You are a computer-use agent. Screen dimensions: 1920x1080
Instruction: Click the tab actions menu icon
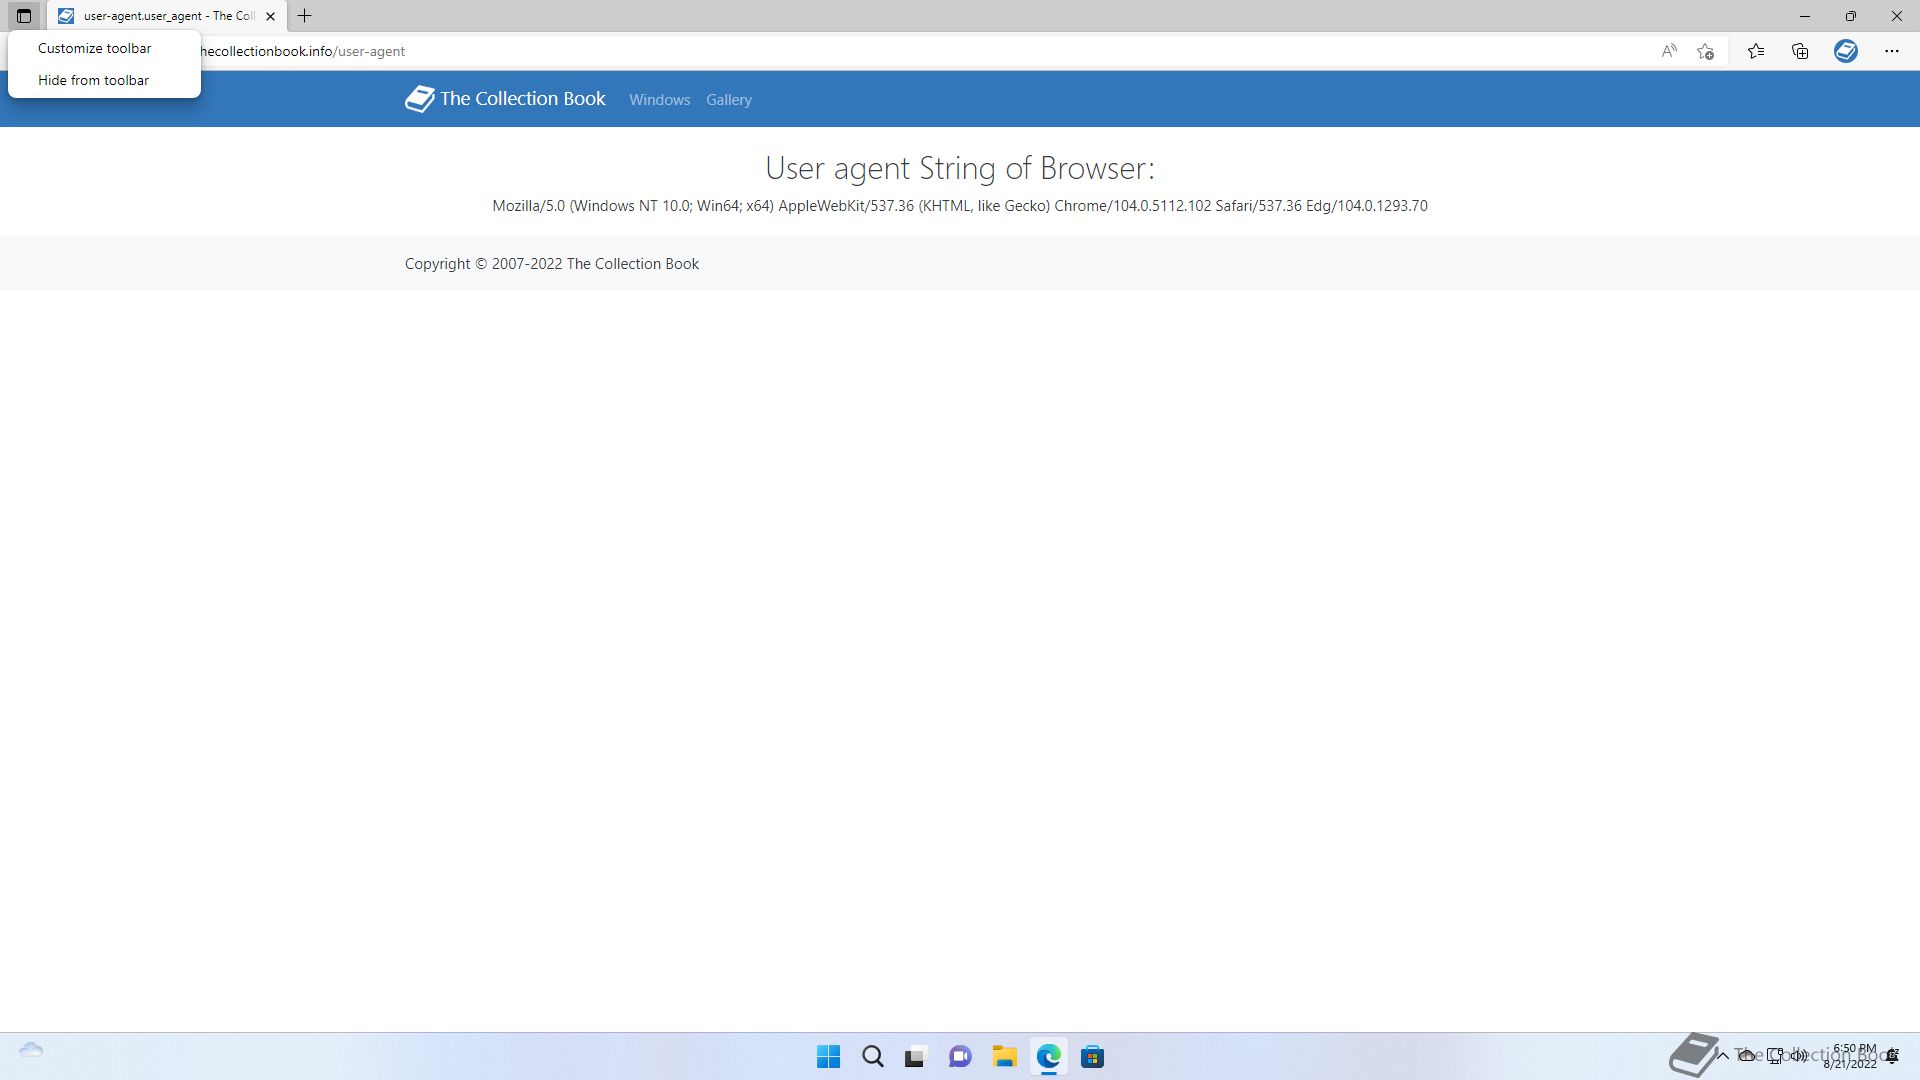coord(24,16)
